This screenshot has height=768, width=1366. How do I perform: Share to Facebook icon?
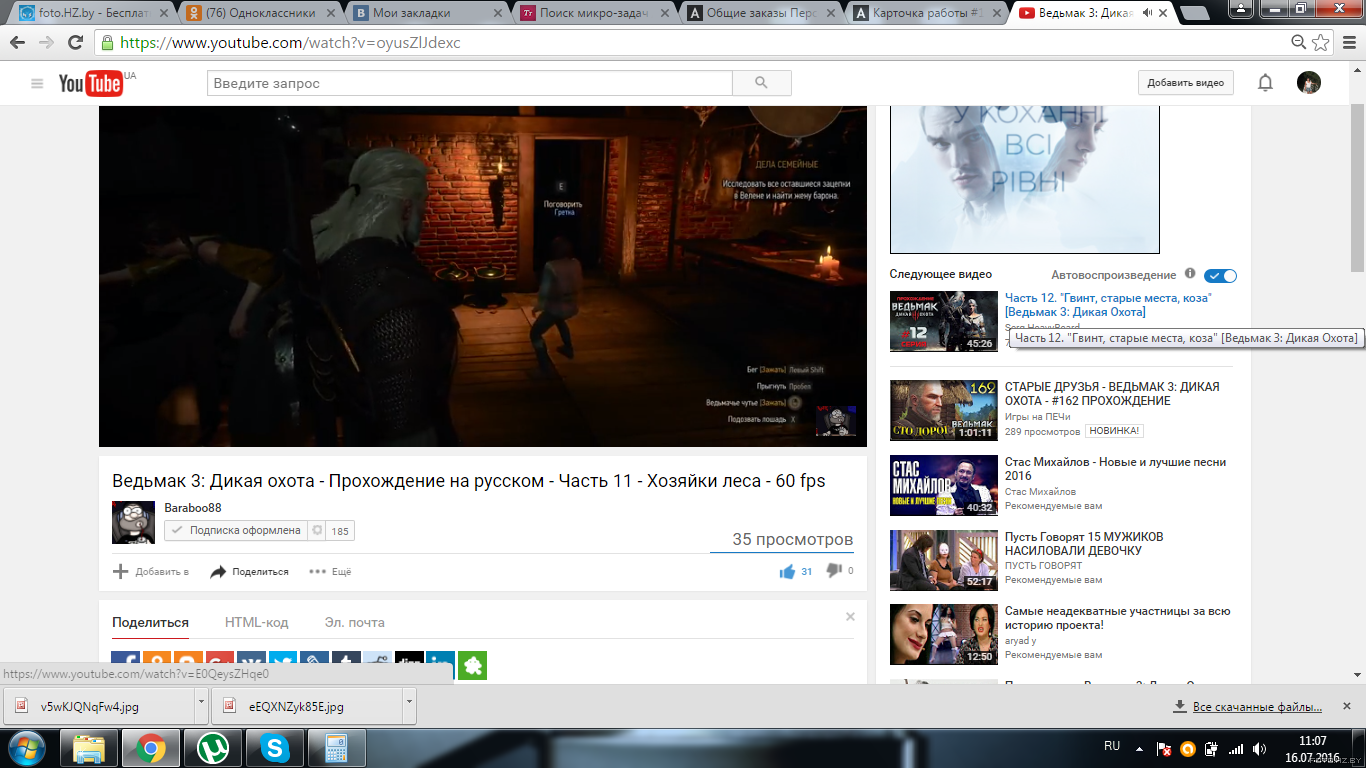pos(126,665)
